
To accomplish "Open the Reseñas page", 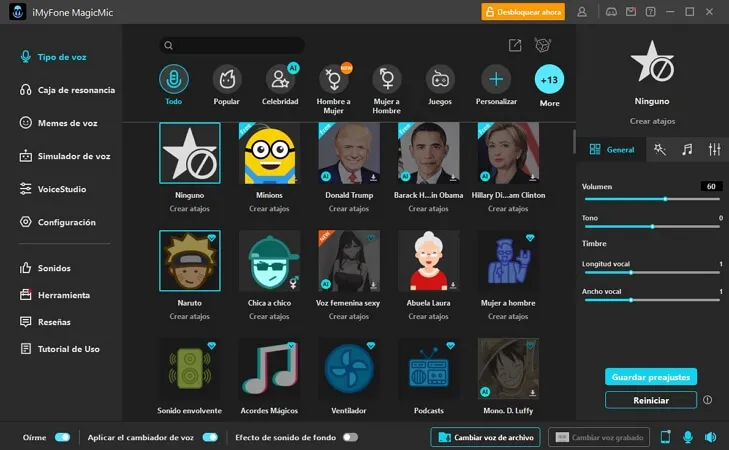I will point(45,322).
